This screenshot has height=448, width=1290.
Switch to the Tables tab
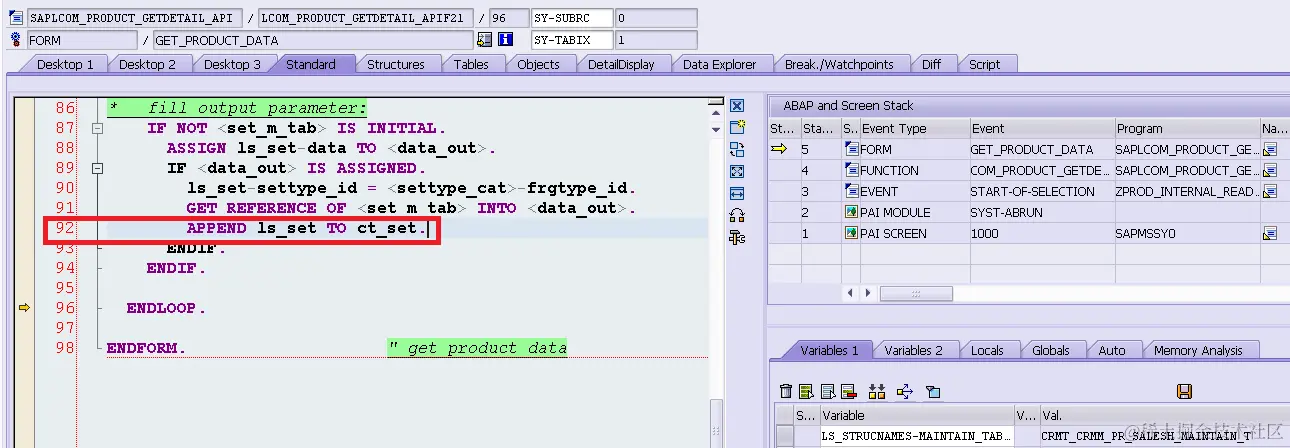[x=471, y=64]
